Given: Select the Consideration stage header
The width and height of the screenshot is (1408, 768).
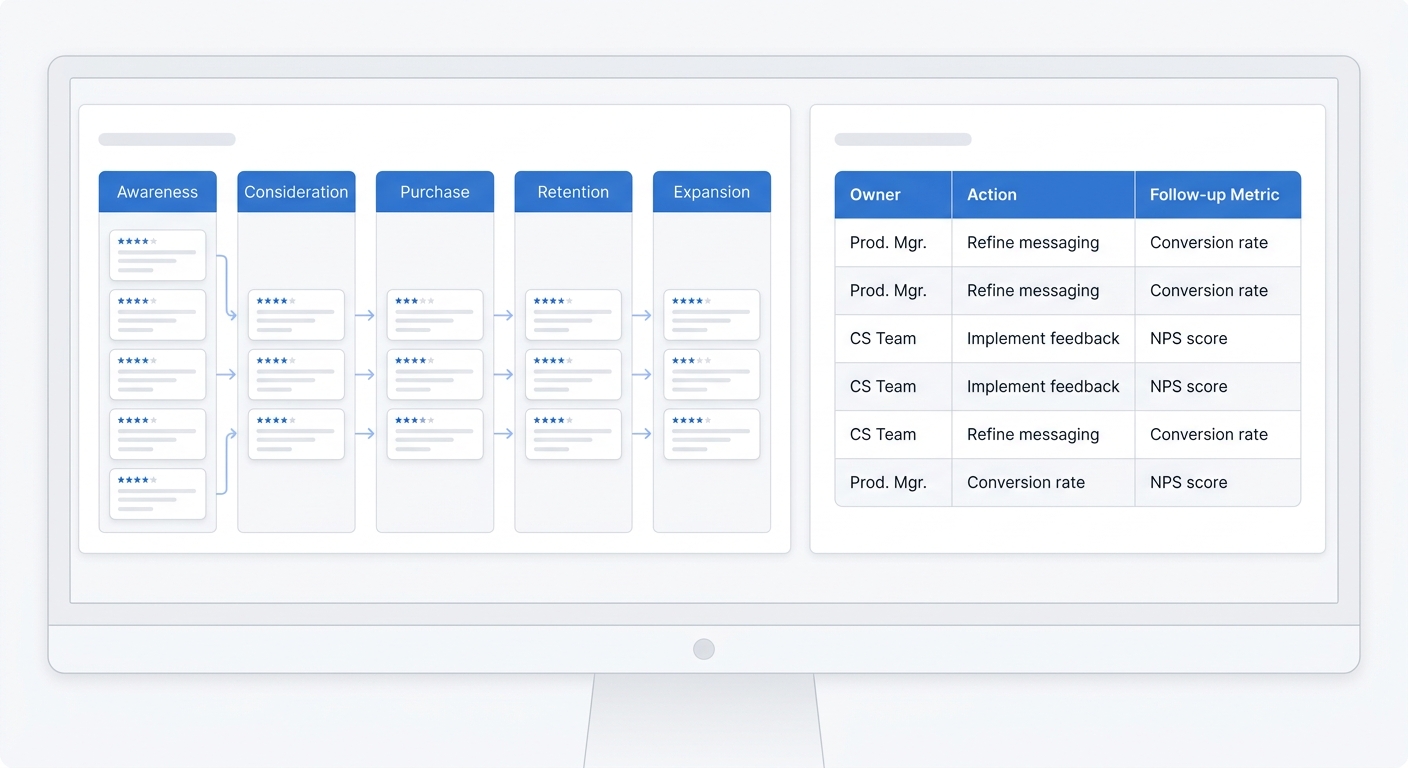Looking at the screenshot, I should click(x=296, y=192).
